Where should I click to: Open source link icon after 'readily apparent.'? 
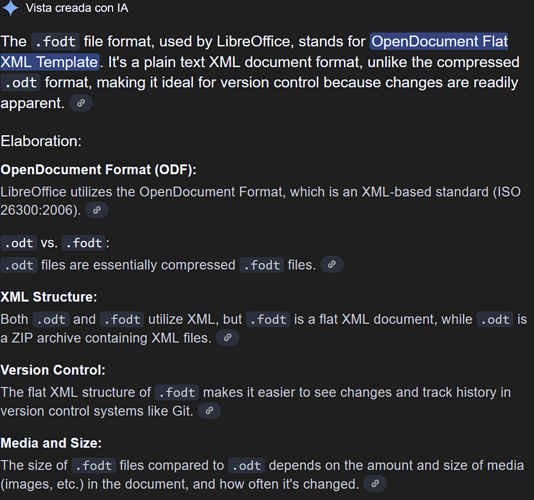[x=81, y=103]
